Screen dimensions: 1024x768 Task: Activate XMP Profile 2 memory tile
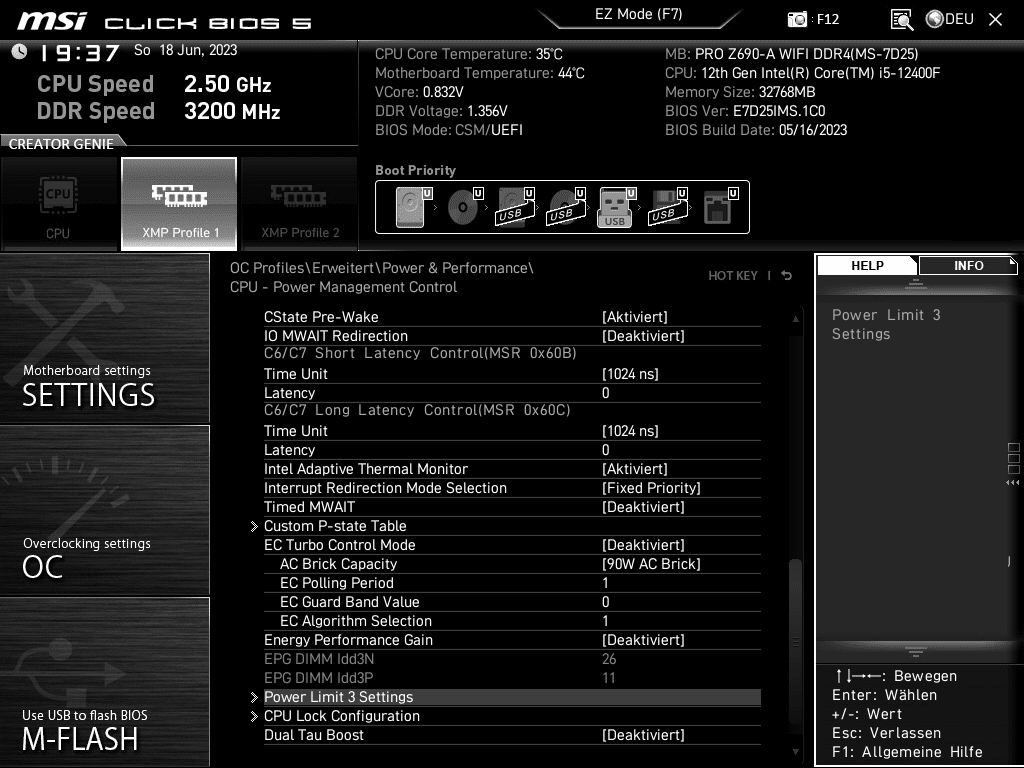pyautogui.click(x=300, y=204)
